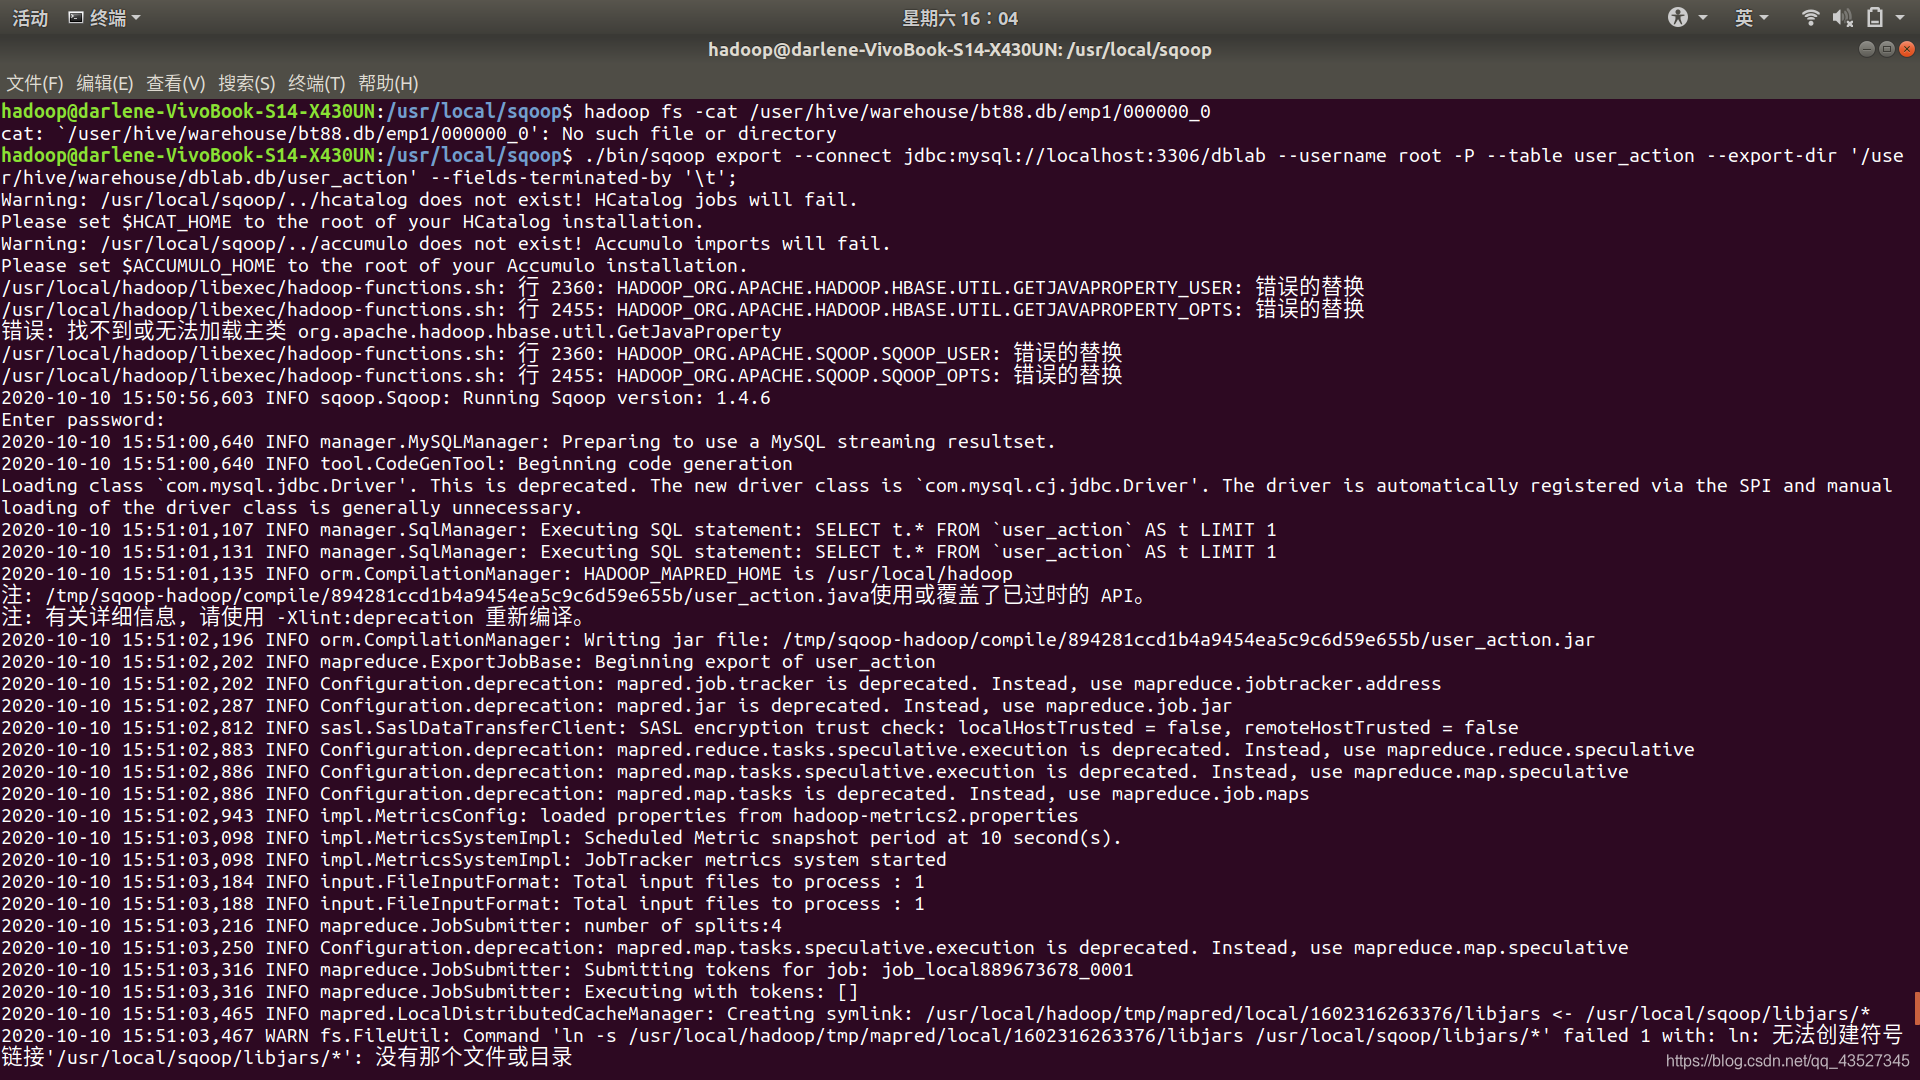Click the 'Preparing to use a MySQL streaming resultset' line
This screenshot has height=1080, width=1920.
point(528,441)
